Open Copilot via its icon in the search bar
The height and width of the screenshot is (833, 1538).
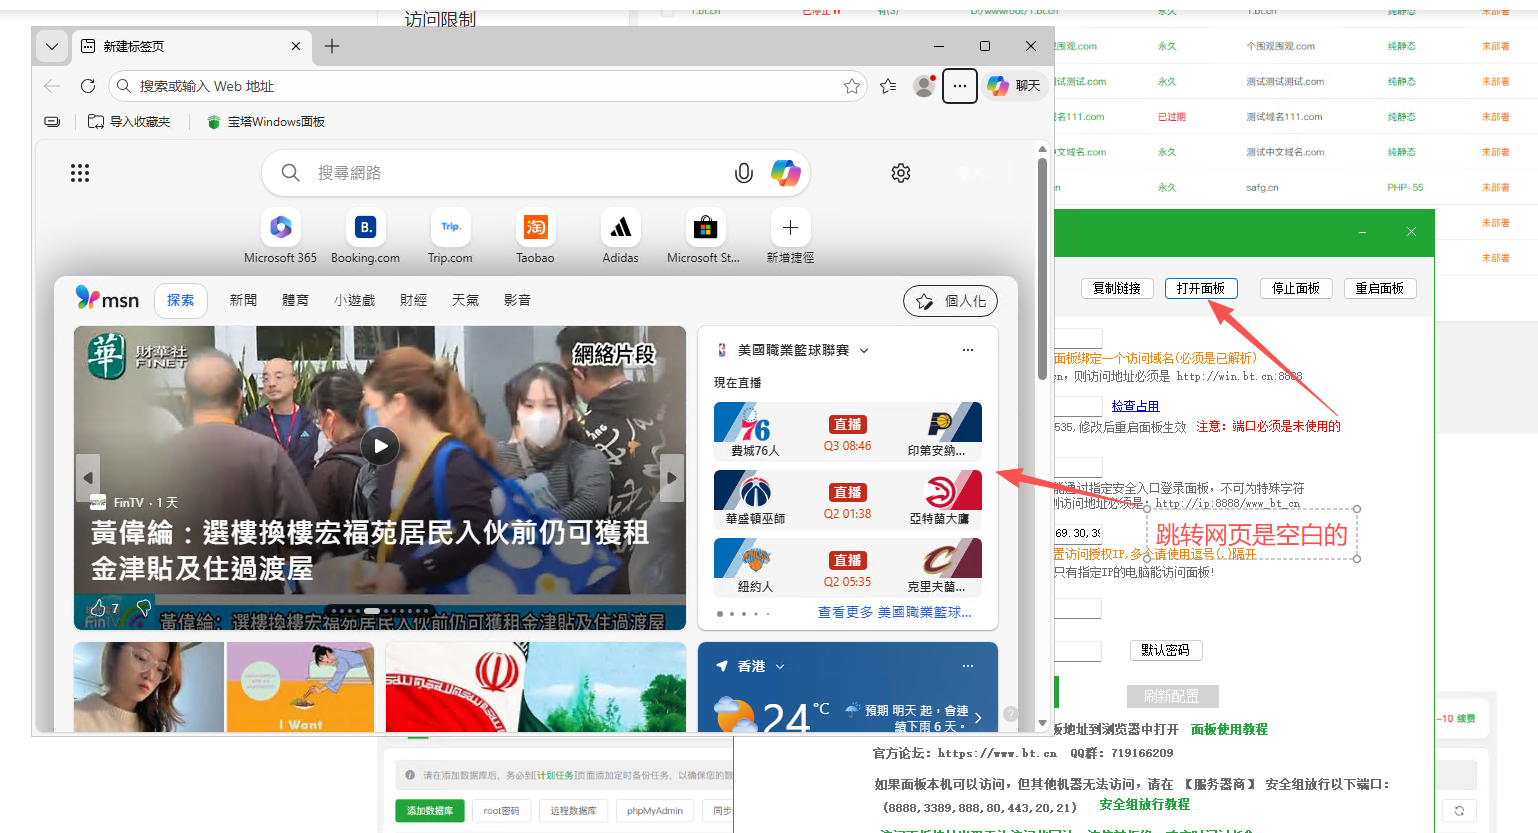pyautogui.click(x=786, y=173)
